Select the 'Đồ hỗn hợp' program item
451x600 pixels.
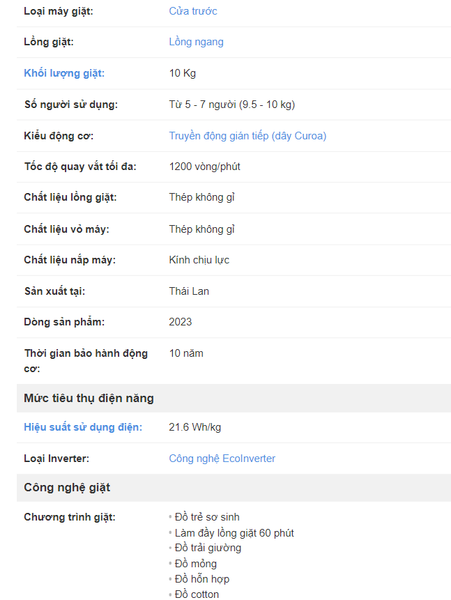pyautogui.click(x=202, y=579)
